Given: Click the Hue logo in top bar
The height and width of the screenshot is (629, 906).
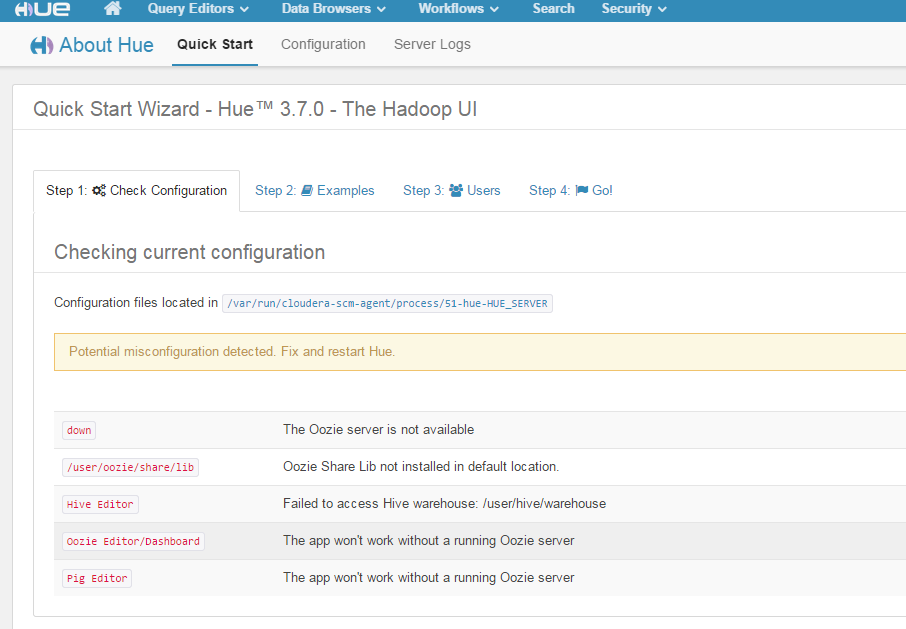Looking at the screenshot, I should pos(42,9).
